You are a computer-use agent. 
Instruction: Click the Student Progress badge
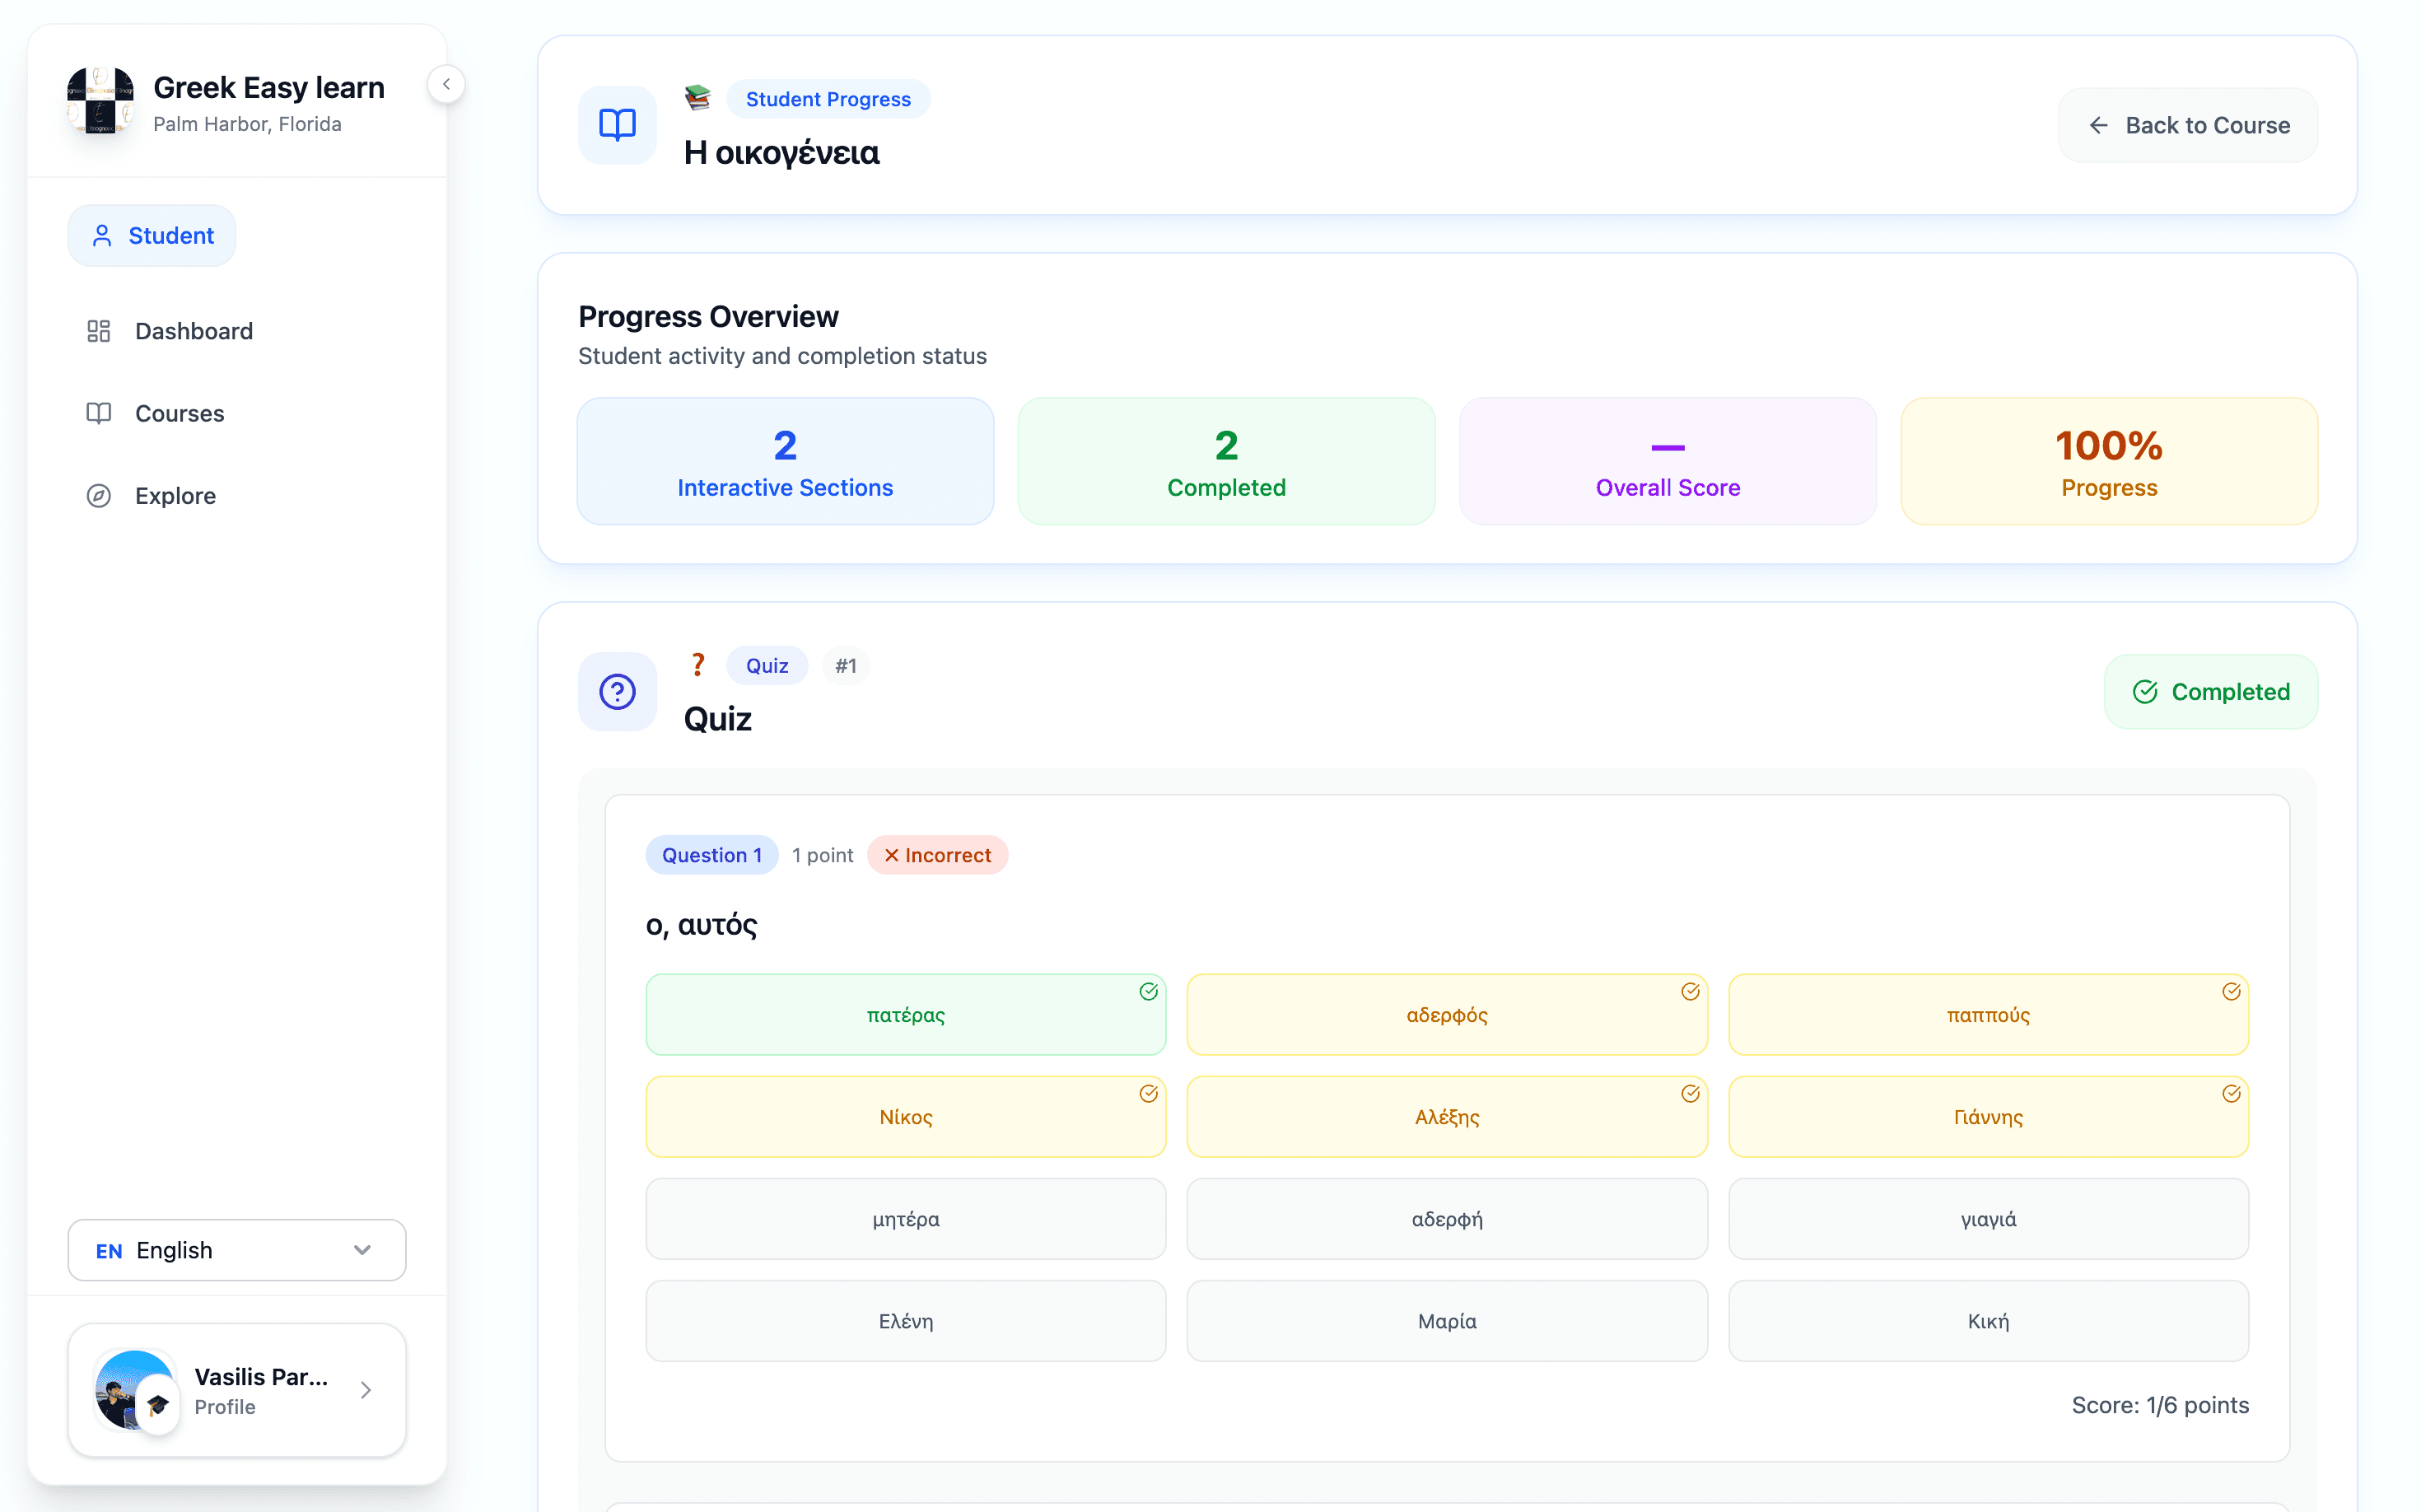828,99
